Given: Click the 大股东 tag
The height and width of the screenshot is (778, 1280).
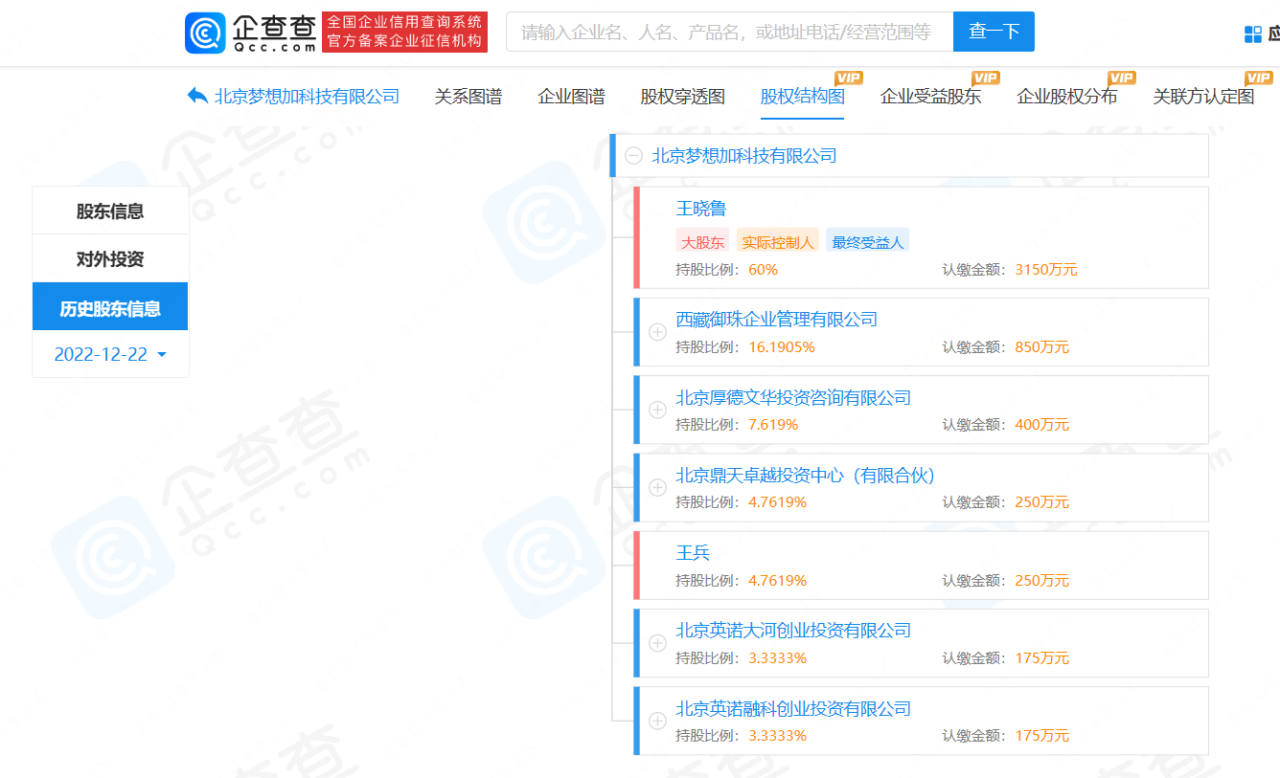Looking at the screenshot, I should [703, 242].
